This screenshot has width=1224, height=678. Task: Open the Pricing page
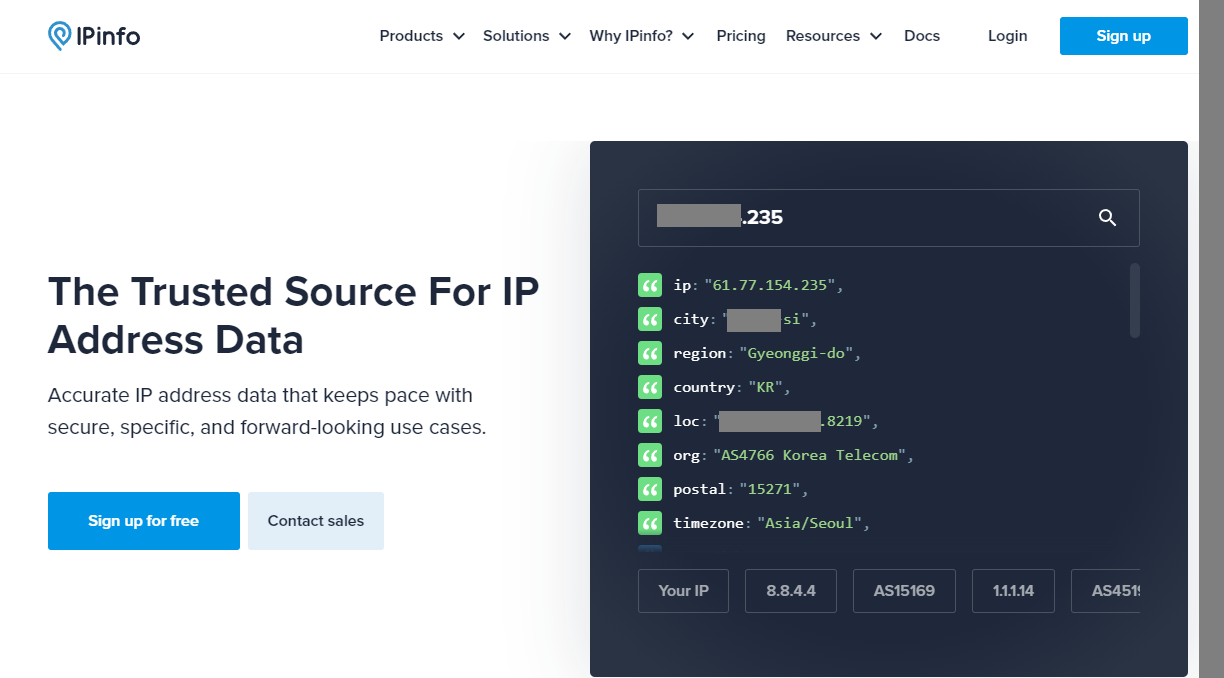[741, 36]
